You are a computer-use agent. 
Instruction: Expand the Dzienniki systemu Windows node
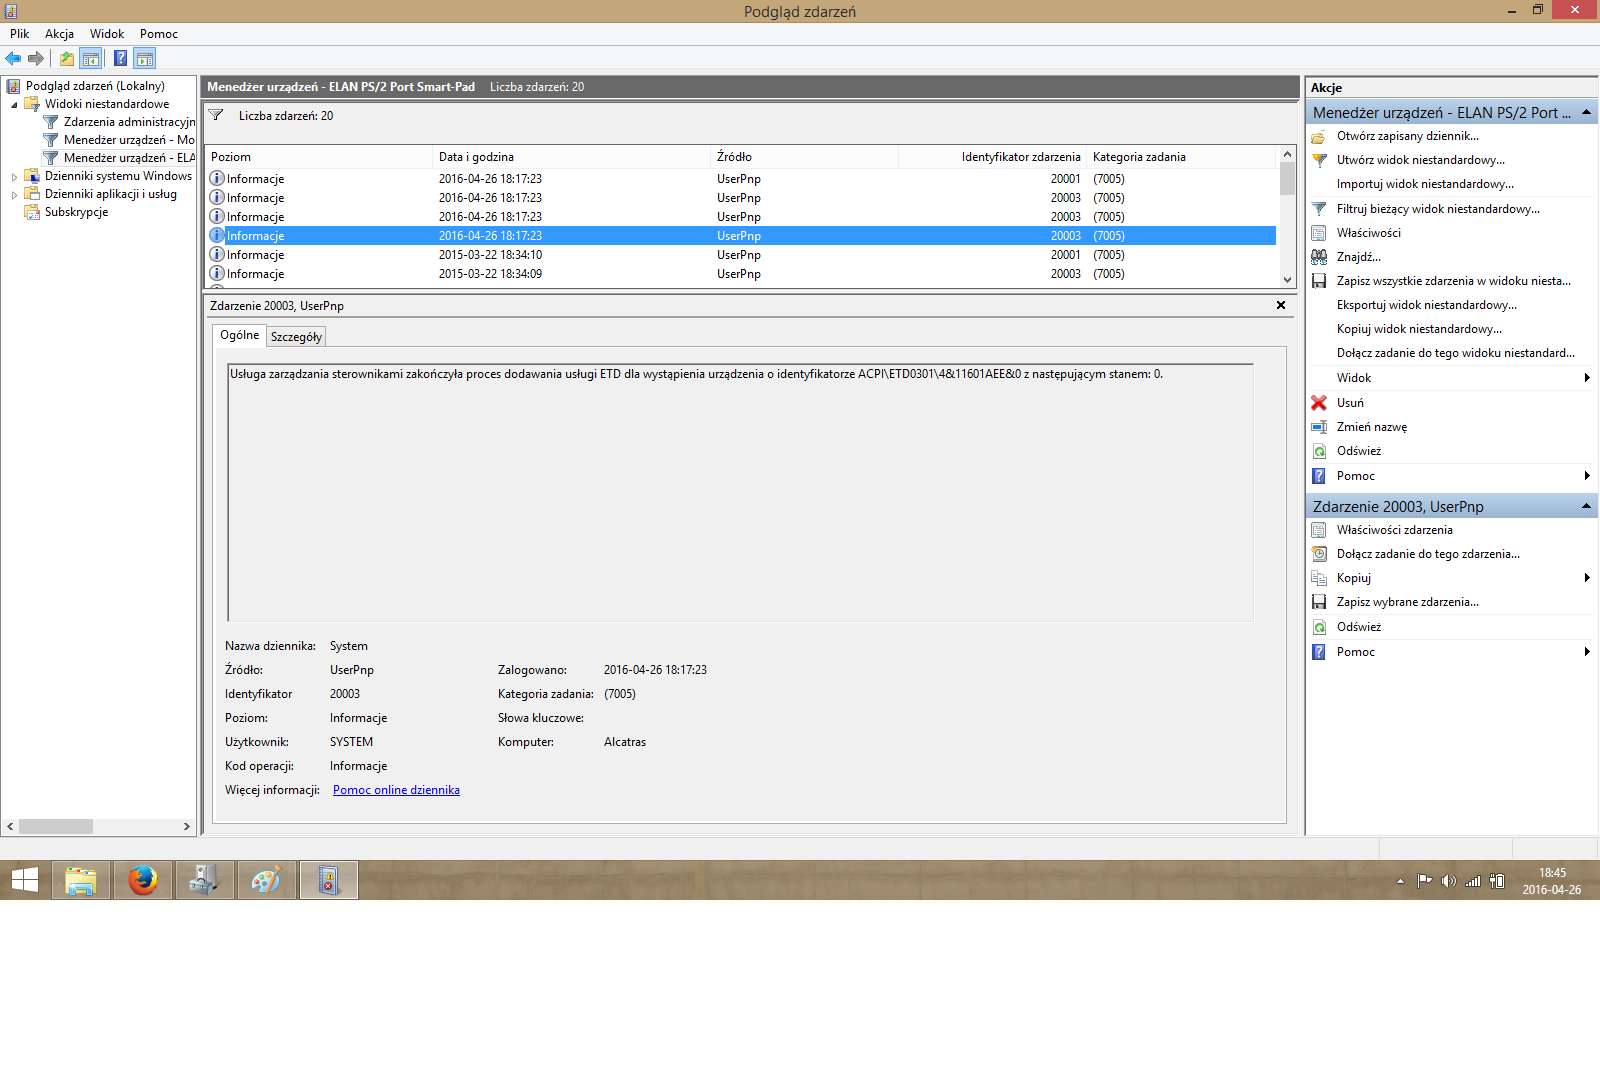(14, 177)
